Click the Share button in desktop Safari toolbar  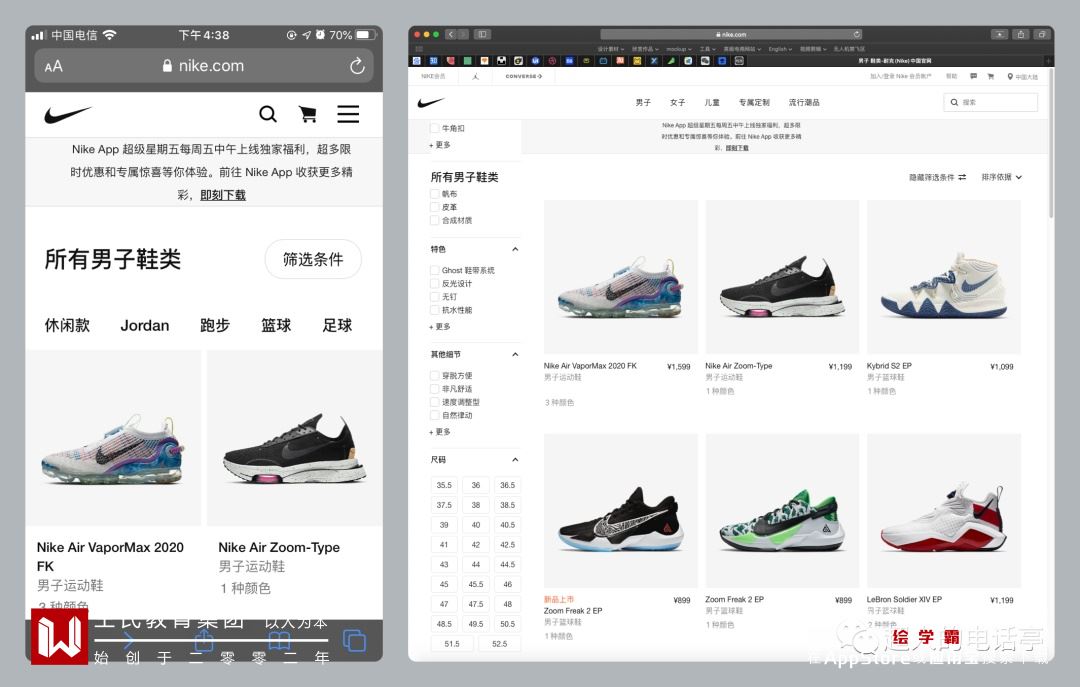tap(1021, 34)
